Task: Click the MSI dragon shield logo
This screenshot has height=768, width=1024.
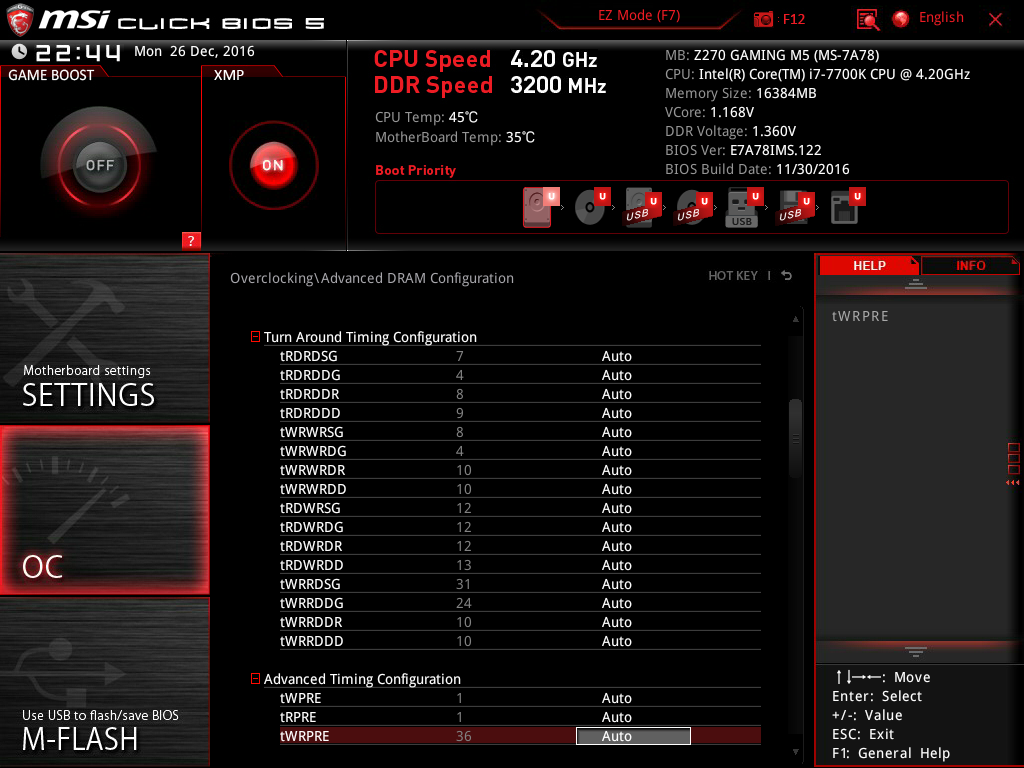Action: tap(20, 20)
